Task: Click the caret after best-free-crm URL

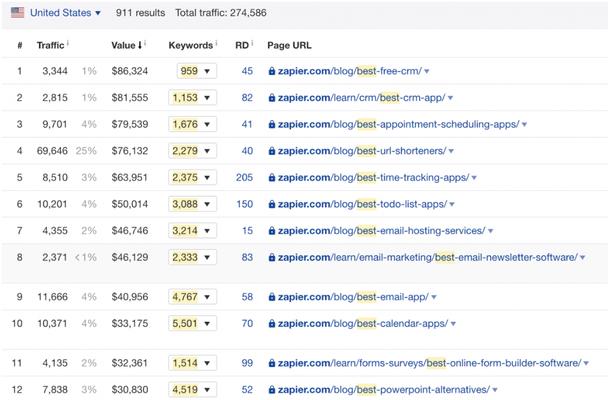Action: point(427,72)
